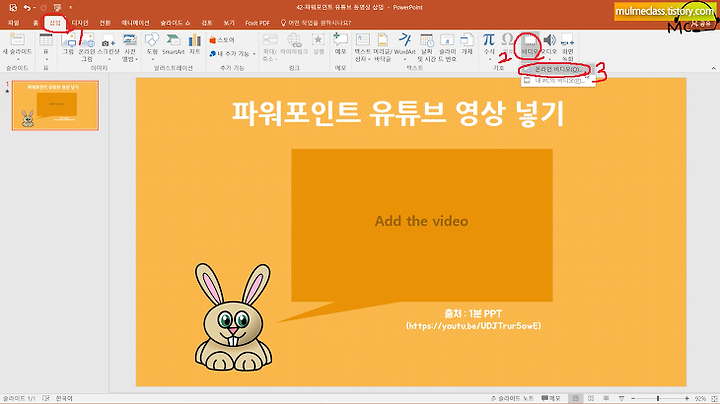Expand Photo Album dropdown arrow
Image resolution: width=720 pixels, height=404 pixels.
point(136,59)
